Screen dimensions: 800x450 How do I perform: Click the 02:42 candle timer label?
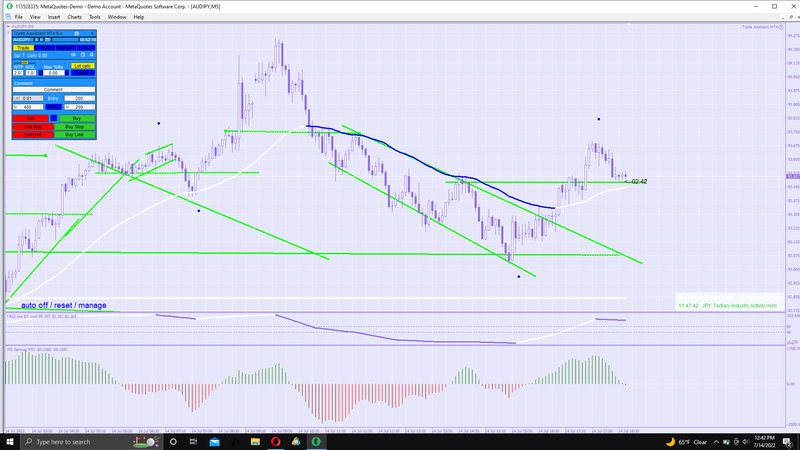(639, 182)
